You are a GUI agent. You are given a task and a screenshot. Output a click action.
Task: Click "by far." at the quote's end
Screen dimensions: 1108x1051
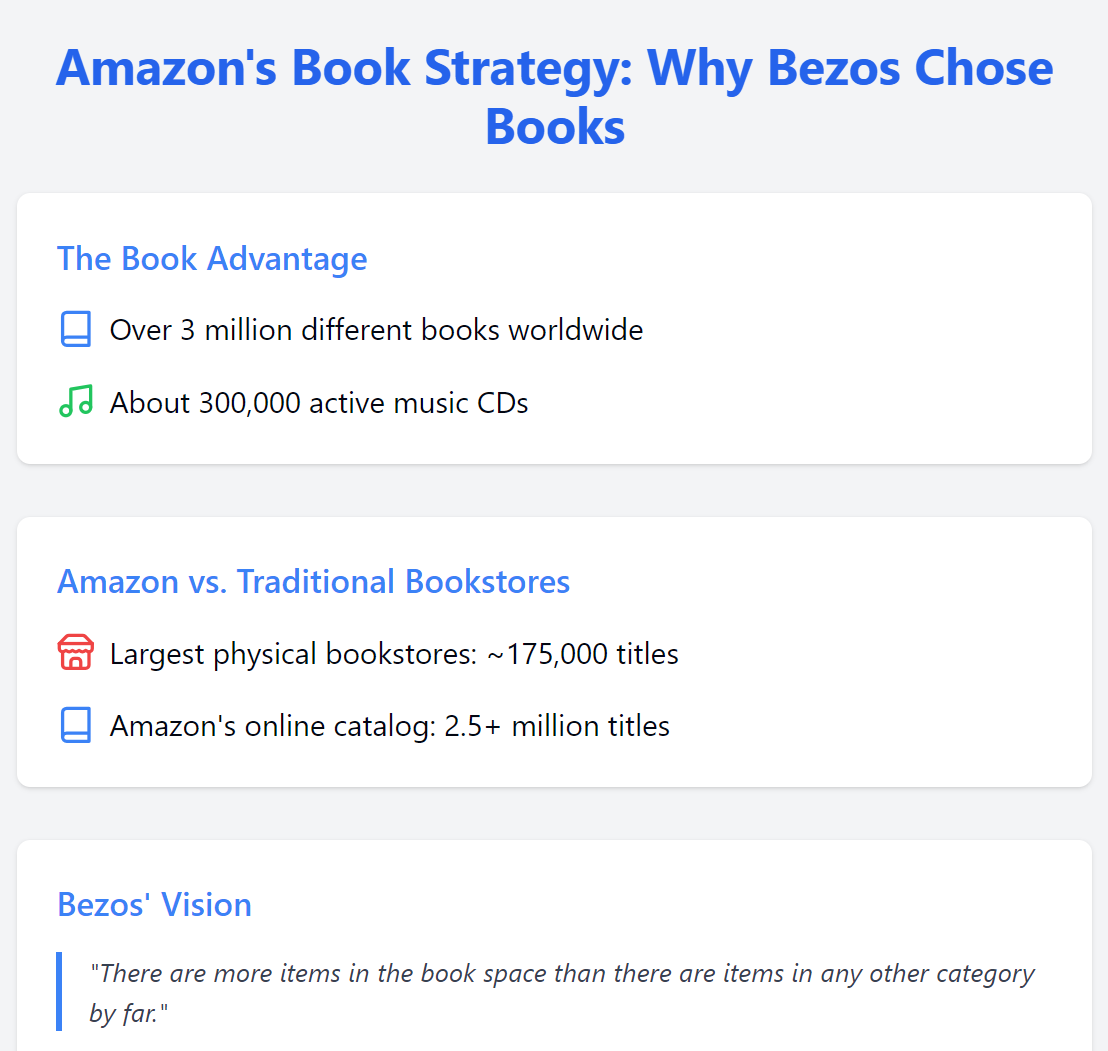129,1014
